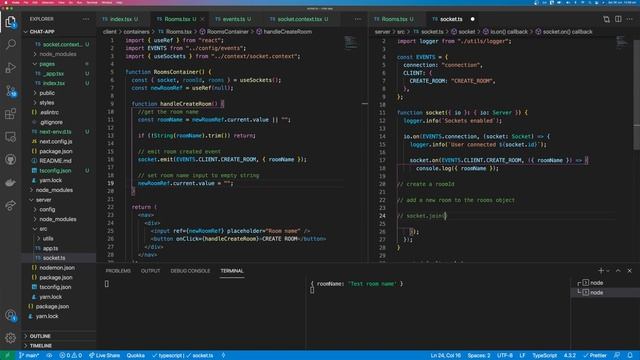Image resolution: width=640 pixels, height=360 pixels.
Task: Click the main branch indicator in status bar
Action: coord(29,356)
